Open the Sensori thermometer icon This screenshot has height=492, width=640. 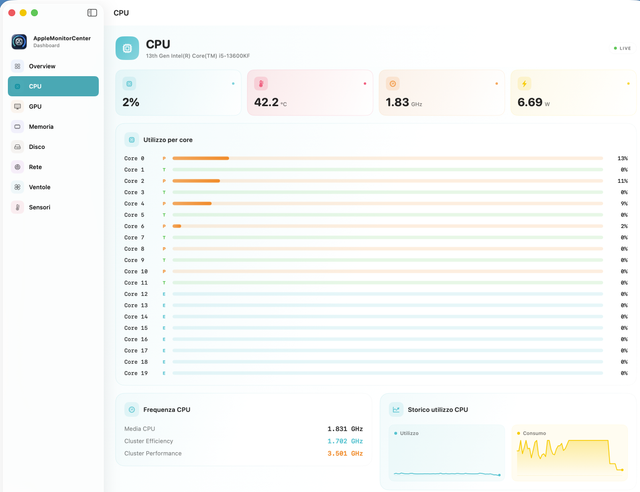[17, 207]
